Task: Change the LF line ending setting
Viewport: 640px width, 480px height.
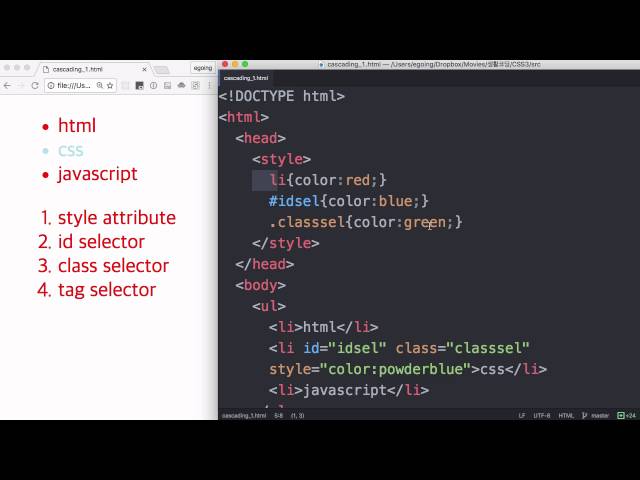Action: (x=522, y=416)
